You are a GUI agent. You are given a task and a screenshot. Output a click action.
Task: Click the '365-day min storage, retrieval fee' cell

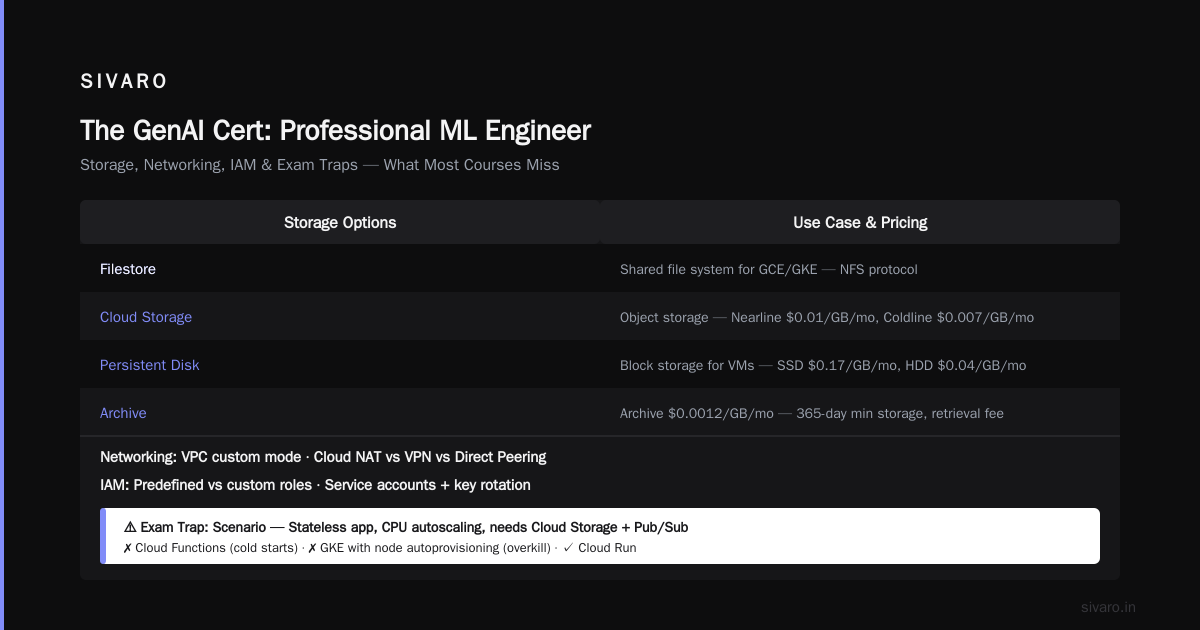[x=812, y=413]
